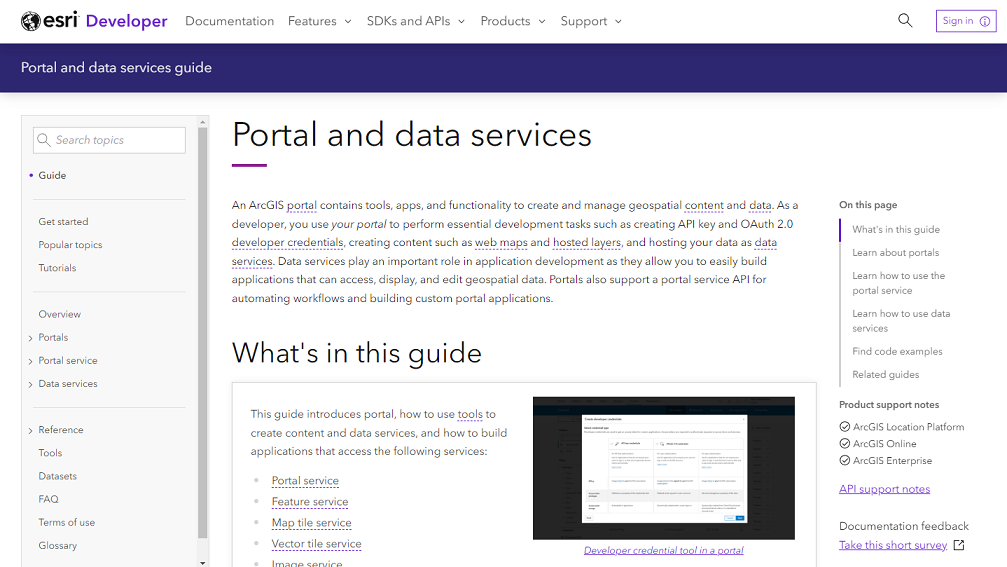Image resolution: width=1007 pixels, height=567 pixels.
Task: Click ArcGIS Location Platform check icon
Action: (x=845, y=426)
